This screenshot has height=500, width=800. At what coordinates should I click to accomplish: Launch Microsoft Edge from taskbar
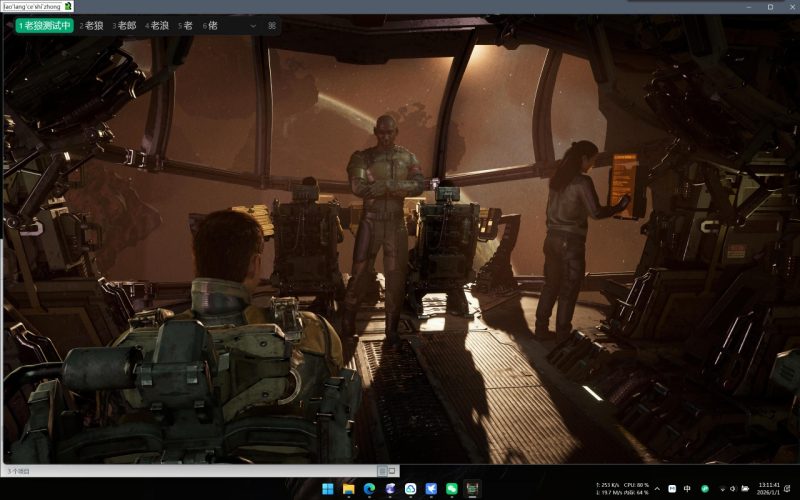pos(369,489)
